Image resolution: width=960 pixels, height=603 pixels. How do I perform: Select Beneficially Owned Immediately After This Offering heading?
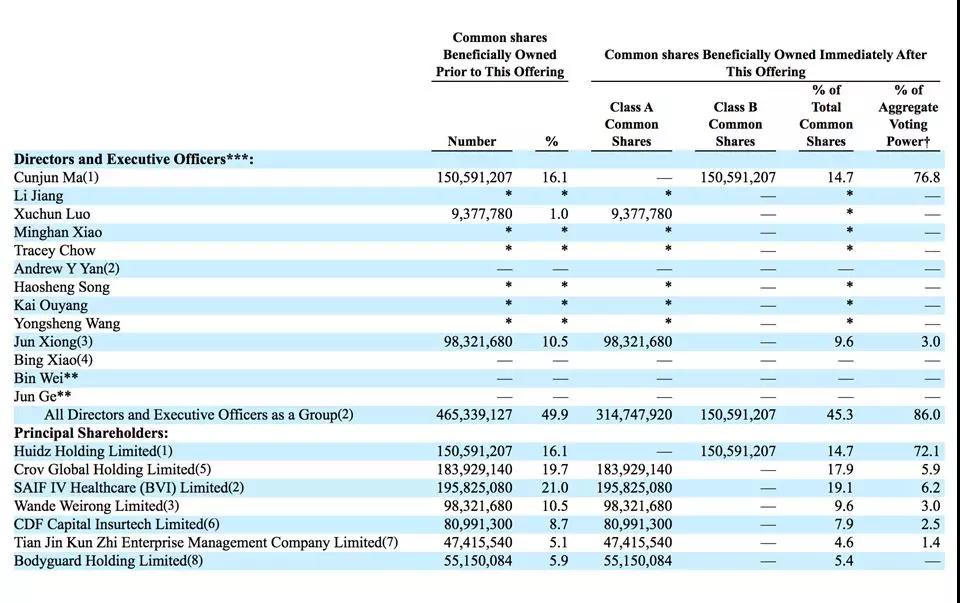tap(765, 63)
